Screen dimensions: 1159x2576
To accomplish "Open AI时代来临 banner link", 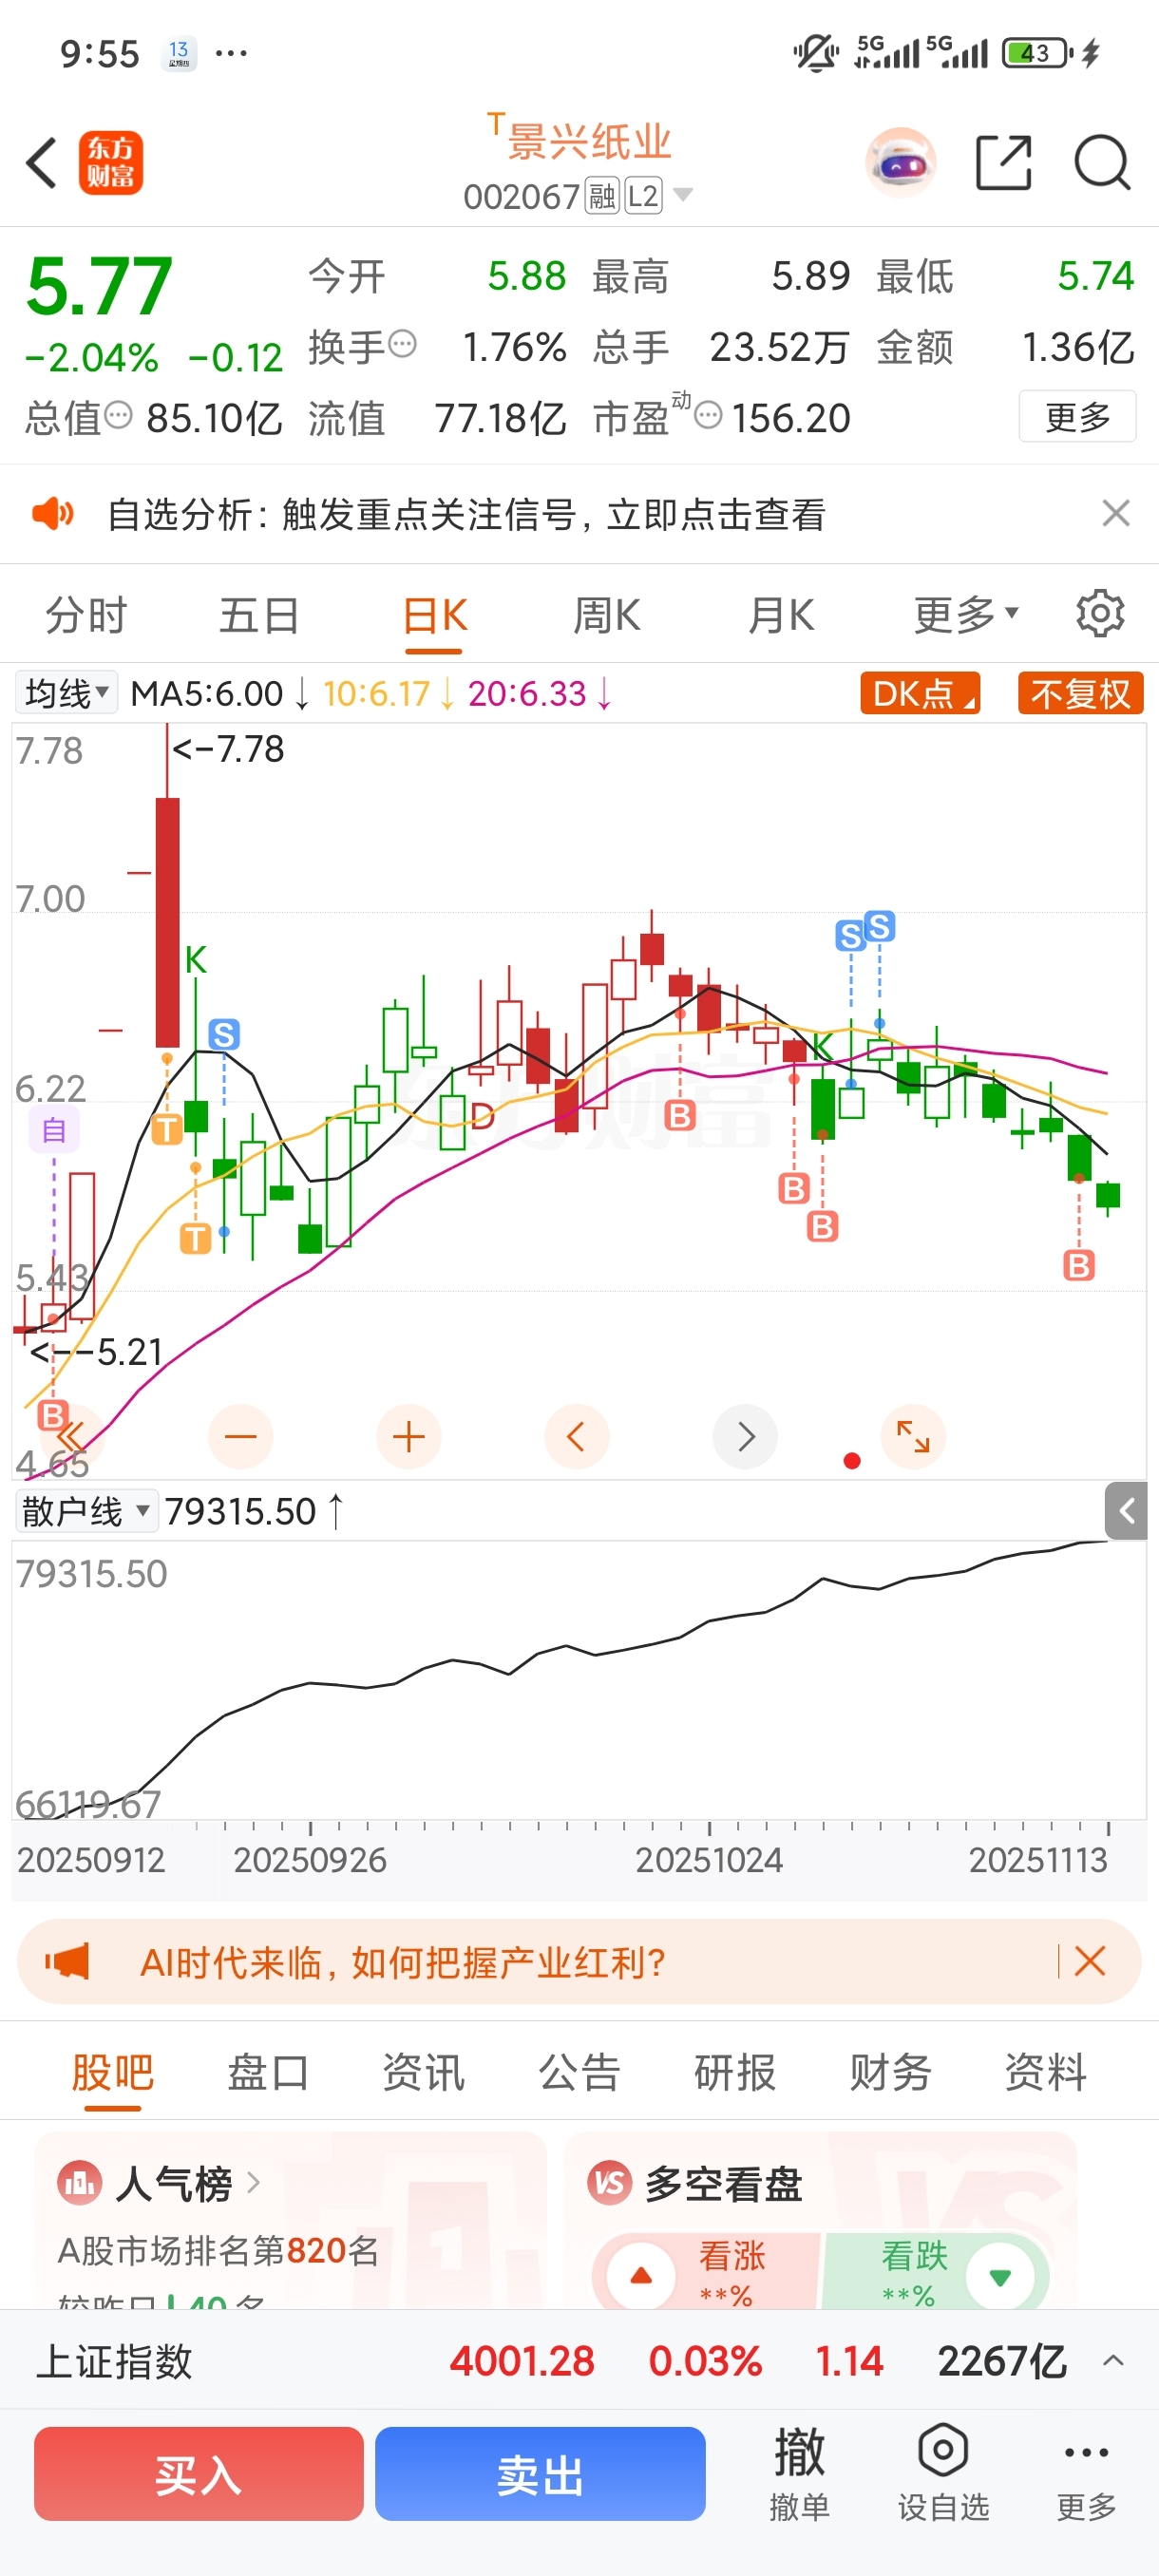I will click(402, 1962).
